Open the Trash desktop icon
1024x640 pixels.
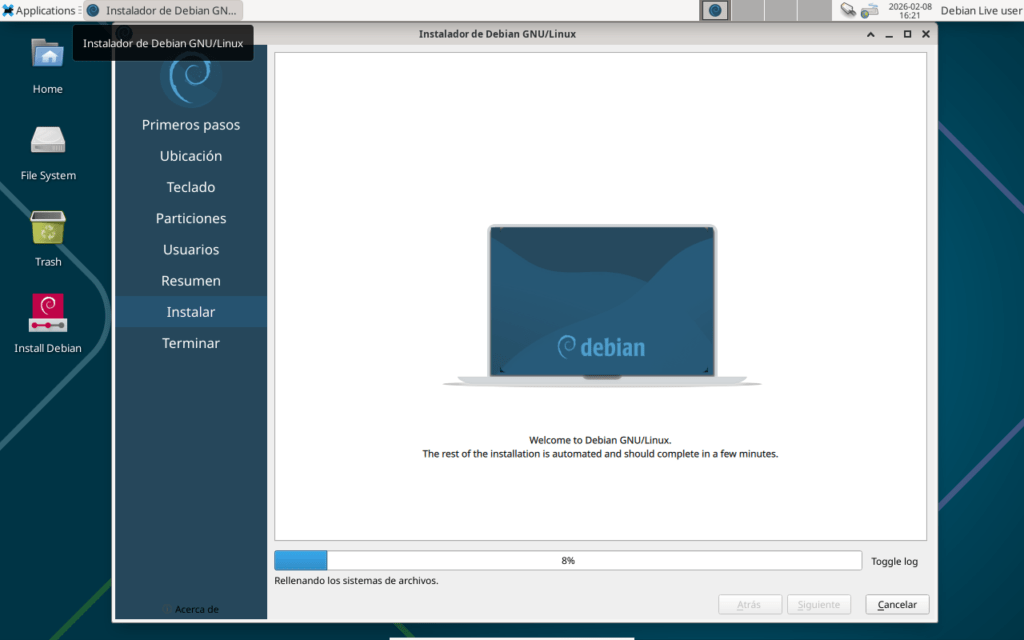point(47,228)
